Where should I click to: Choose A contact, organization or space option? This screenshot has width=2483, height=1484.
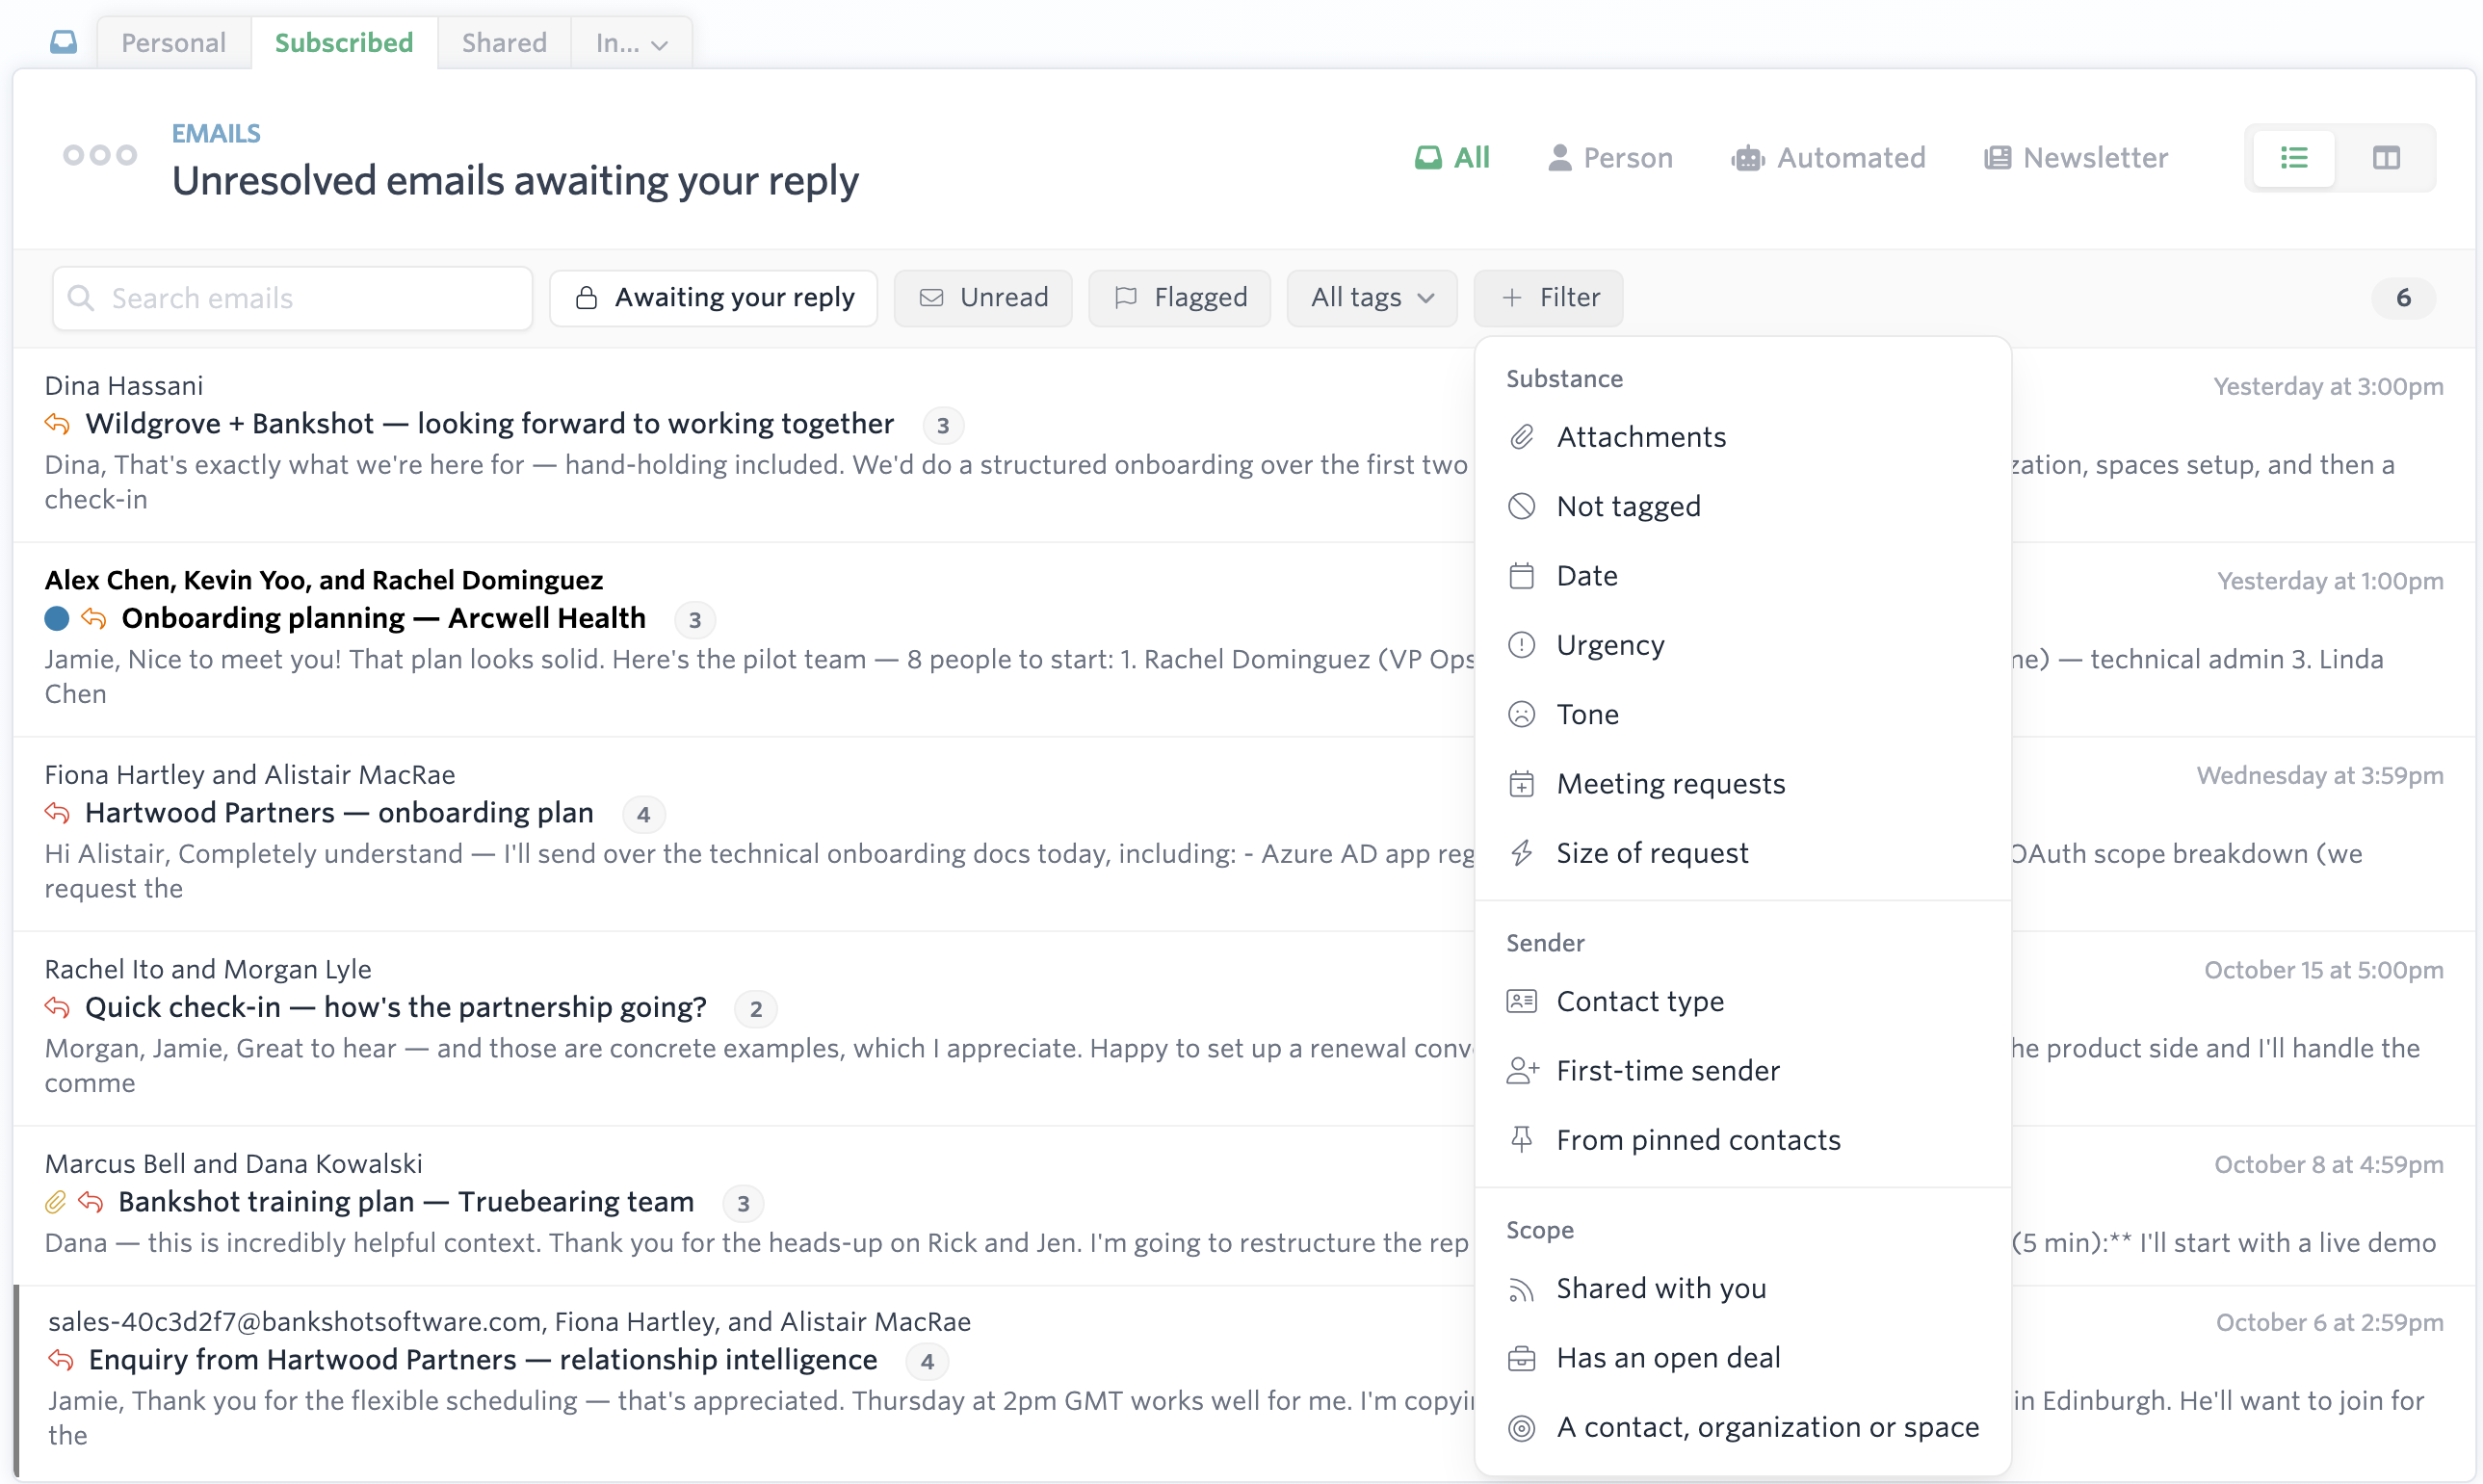(1743, 1428)
